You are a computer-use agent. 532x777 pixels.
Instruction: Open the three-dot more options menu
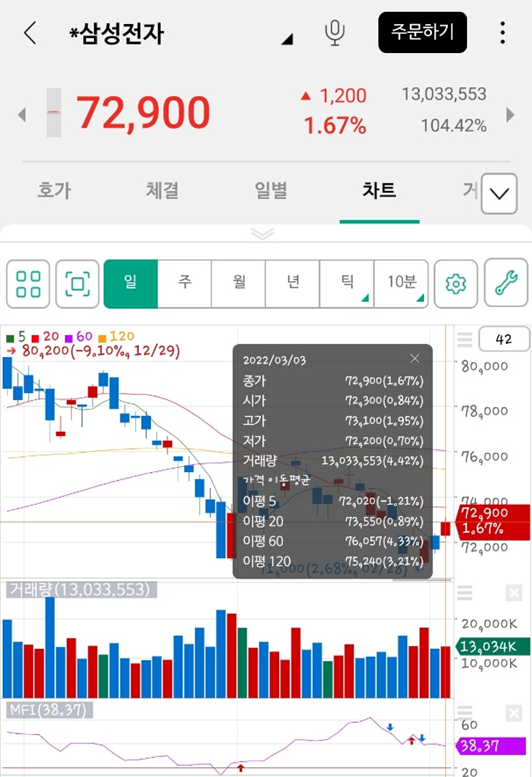(502, 33)
